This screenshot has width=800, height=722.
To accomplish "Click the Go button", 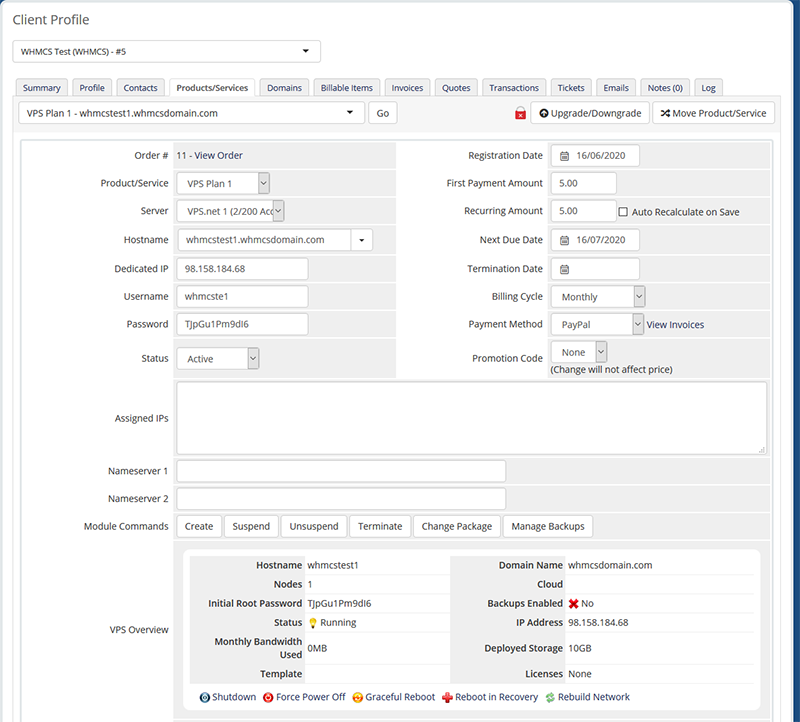I will click(x=383, y=113).
